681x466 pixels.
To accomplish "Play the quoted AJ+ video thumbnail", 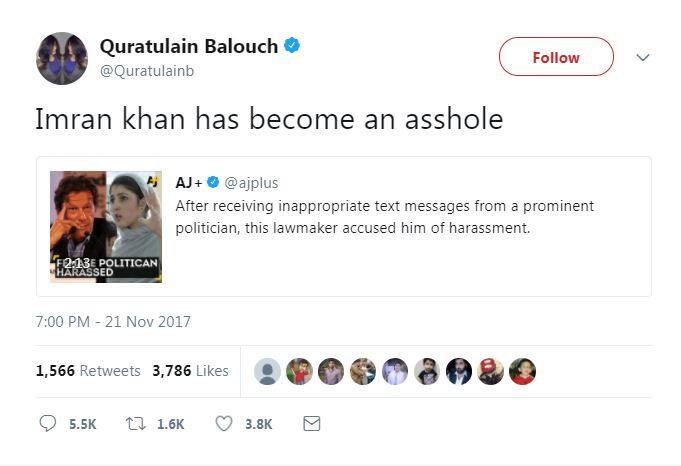I will pyautogui.click(x=106, y=227).
